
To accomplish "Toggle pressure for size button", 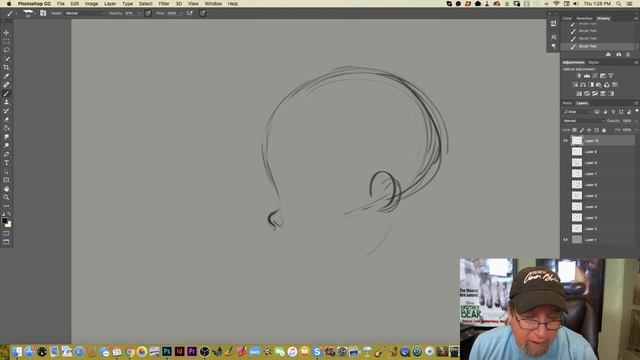I will tap(203, 13).
